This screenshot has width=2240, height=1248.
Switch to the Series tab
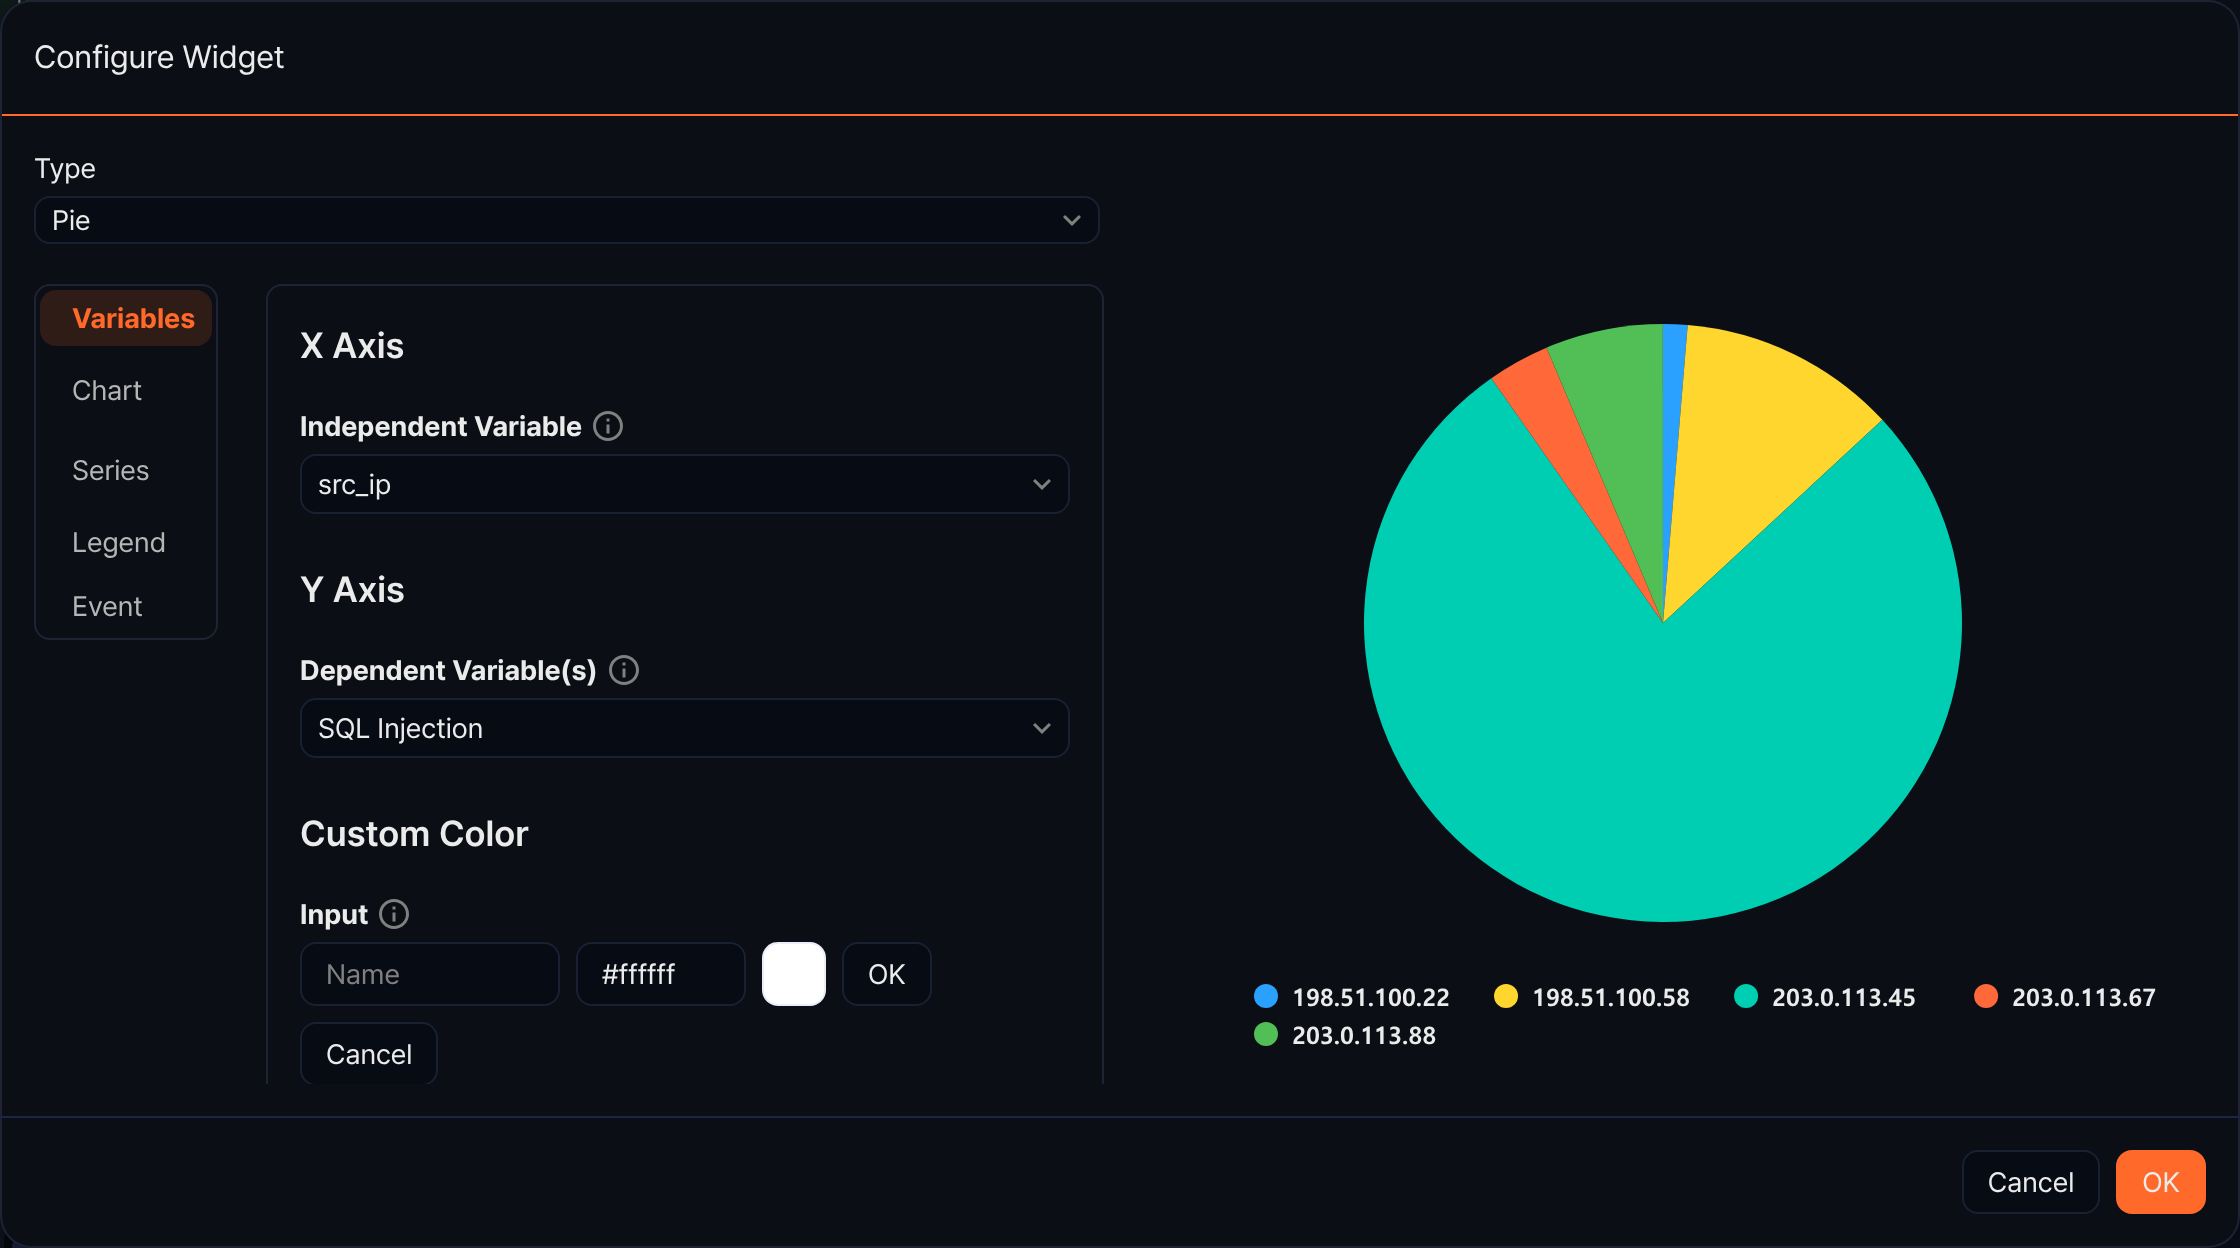(x=110, y=470)
